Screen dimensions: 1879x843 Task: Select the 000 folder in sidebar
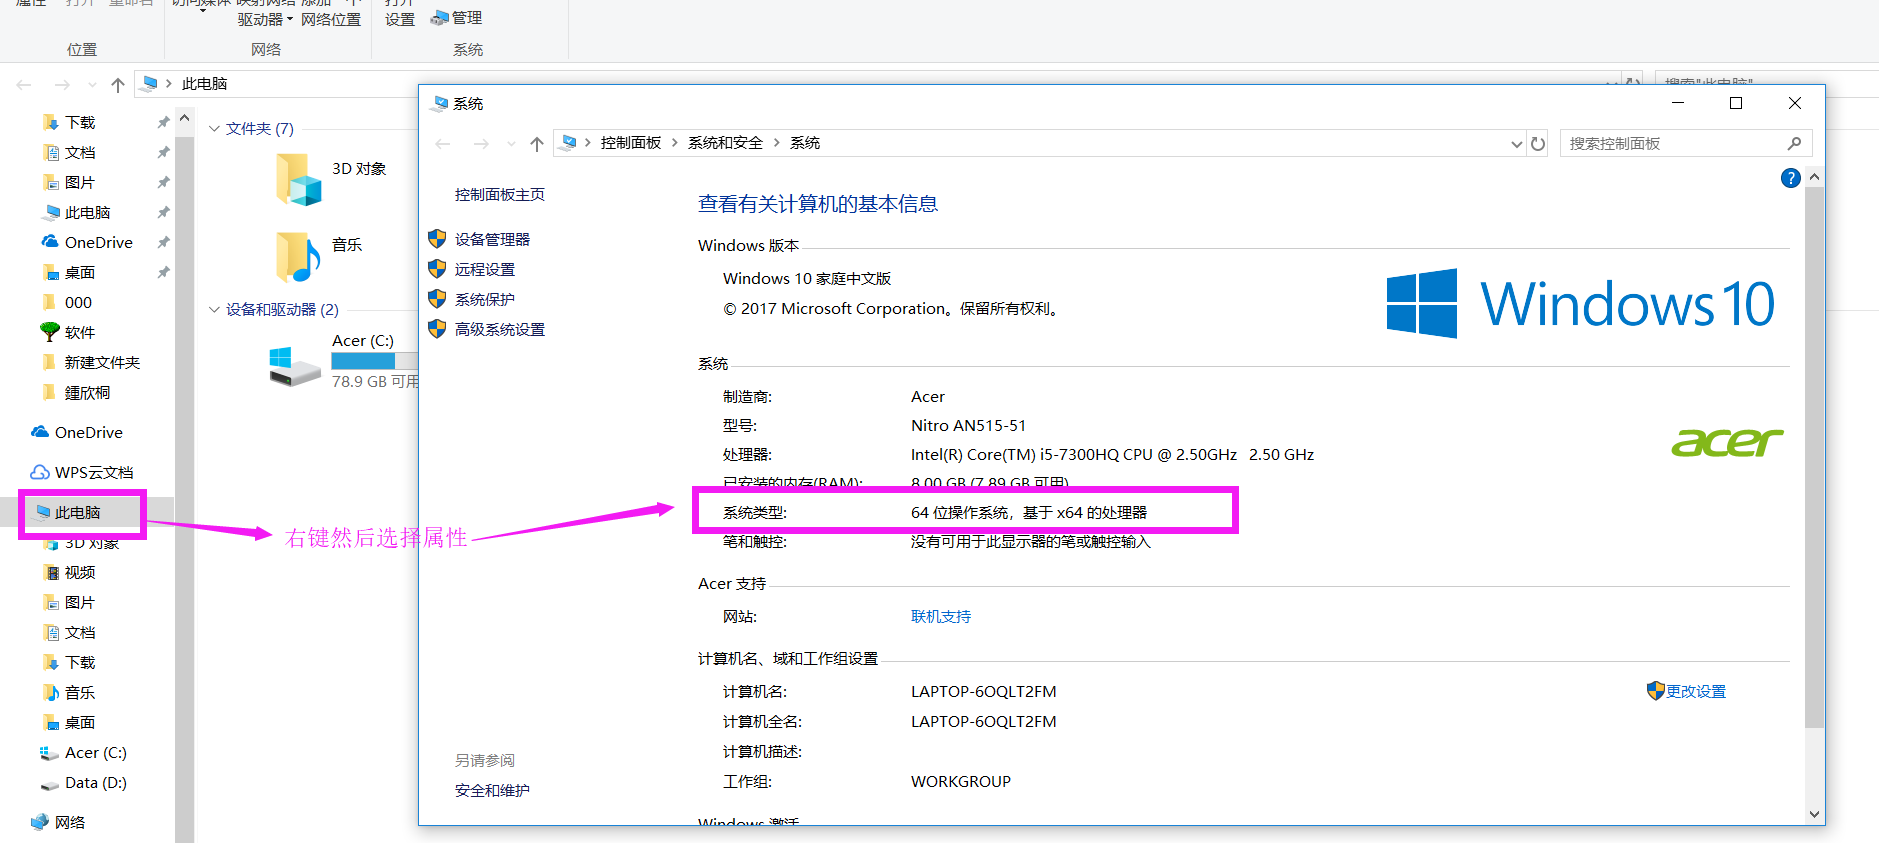coord(78,302)
